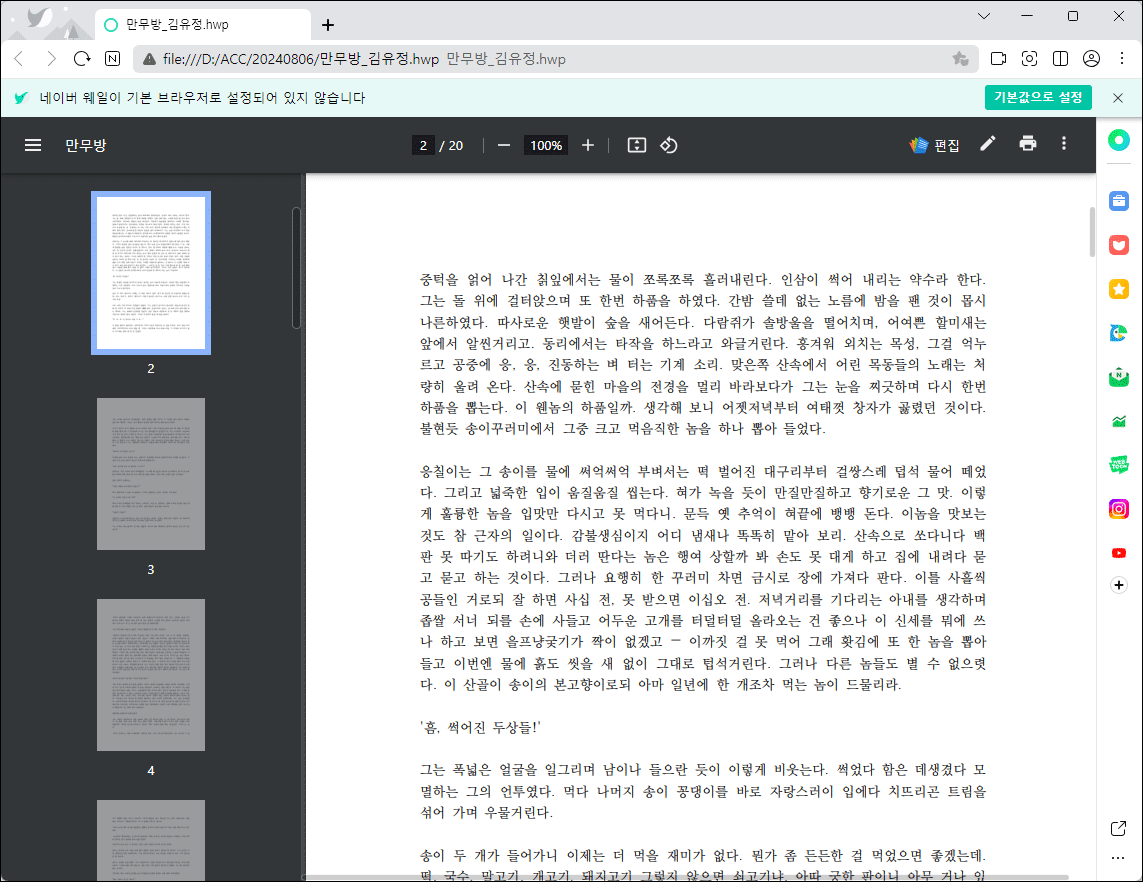Image resolution: width=1143 pixels, height=882 pixels.
Task: Start the screen recording tool
Action: [998, 59]
